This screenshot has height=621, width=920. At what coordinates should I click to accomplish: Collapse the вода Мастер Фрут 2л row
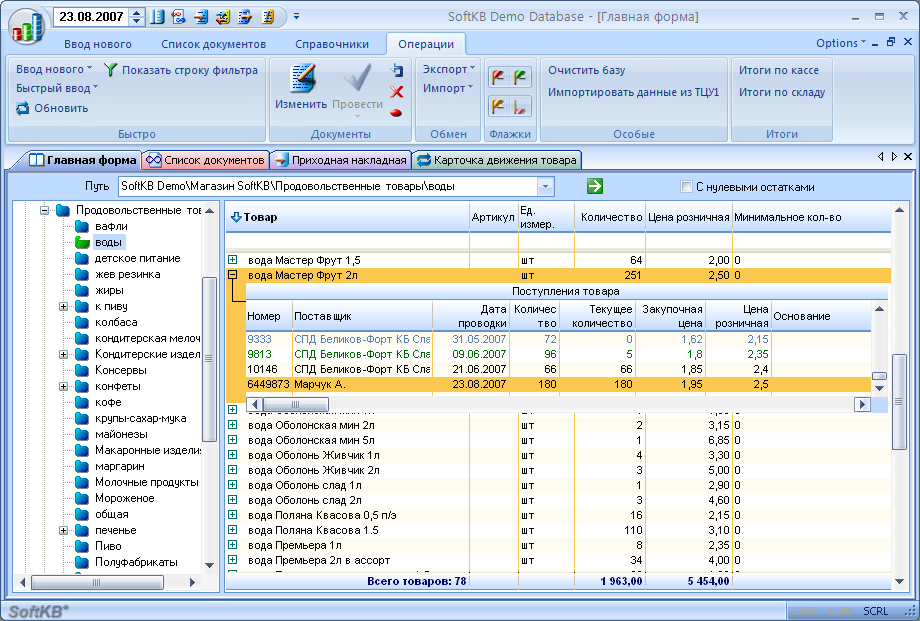pos(233,274)
